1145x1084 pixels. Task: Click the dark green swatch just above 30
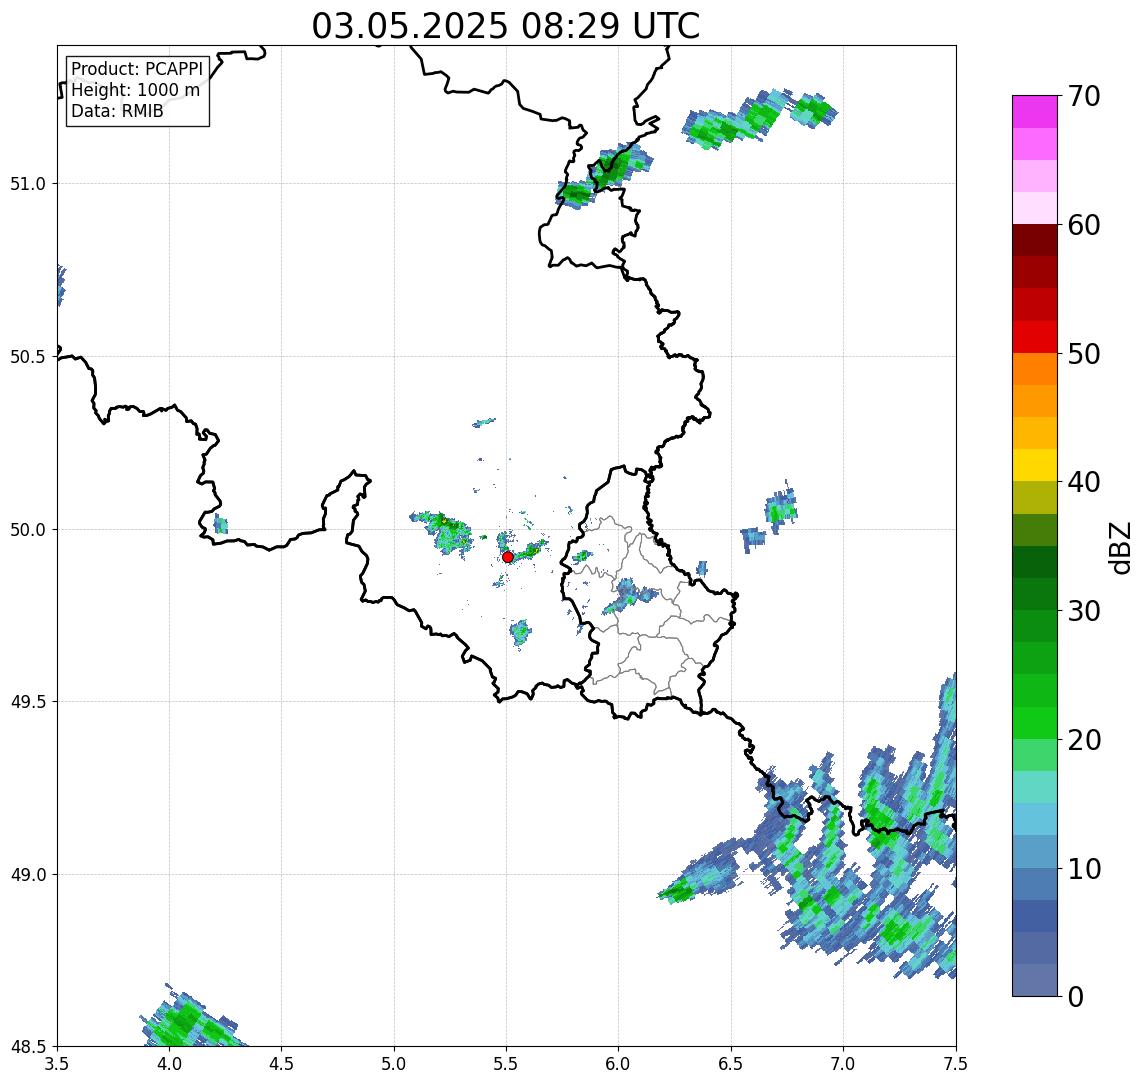1035,594
